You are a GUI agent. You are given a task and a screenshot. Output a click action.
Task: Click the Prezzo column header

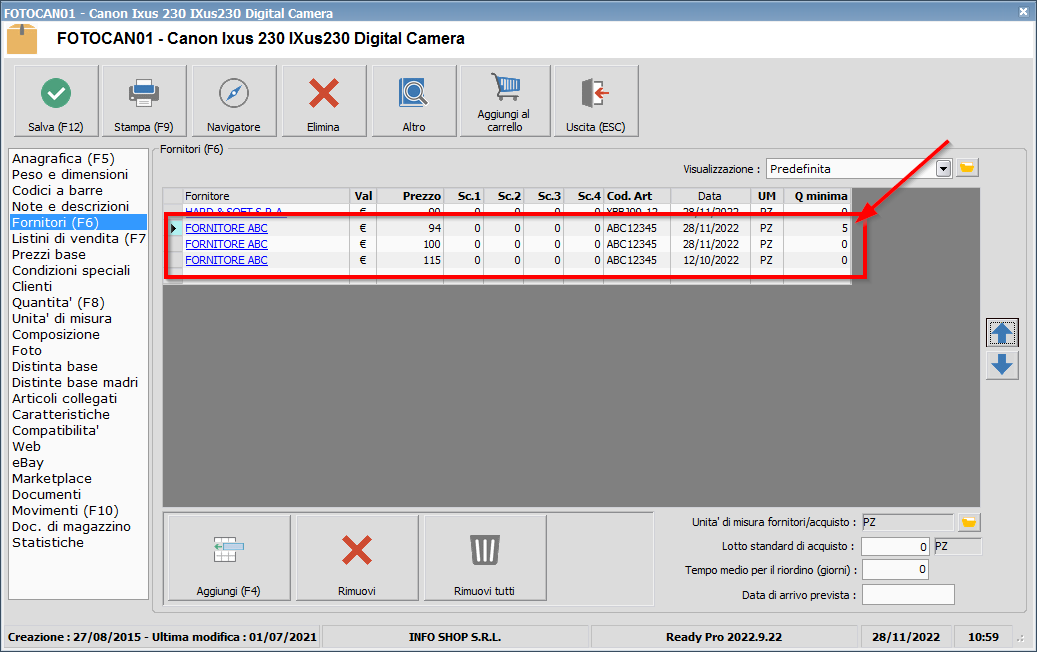tap(410, 196)
